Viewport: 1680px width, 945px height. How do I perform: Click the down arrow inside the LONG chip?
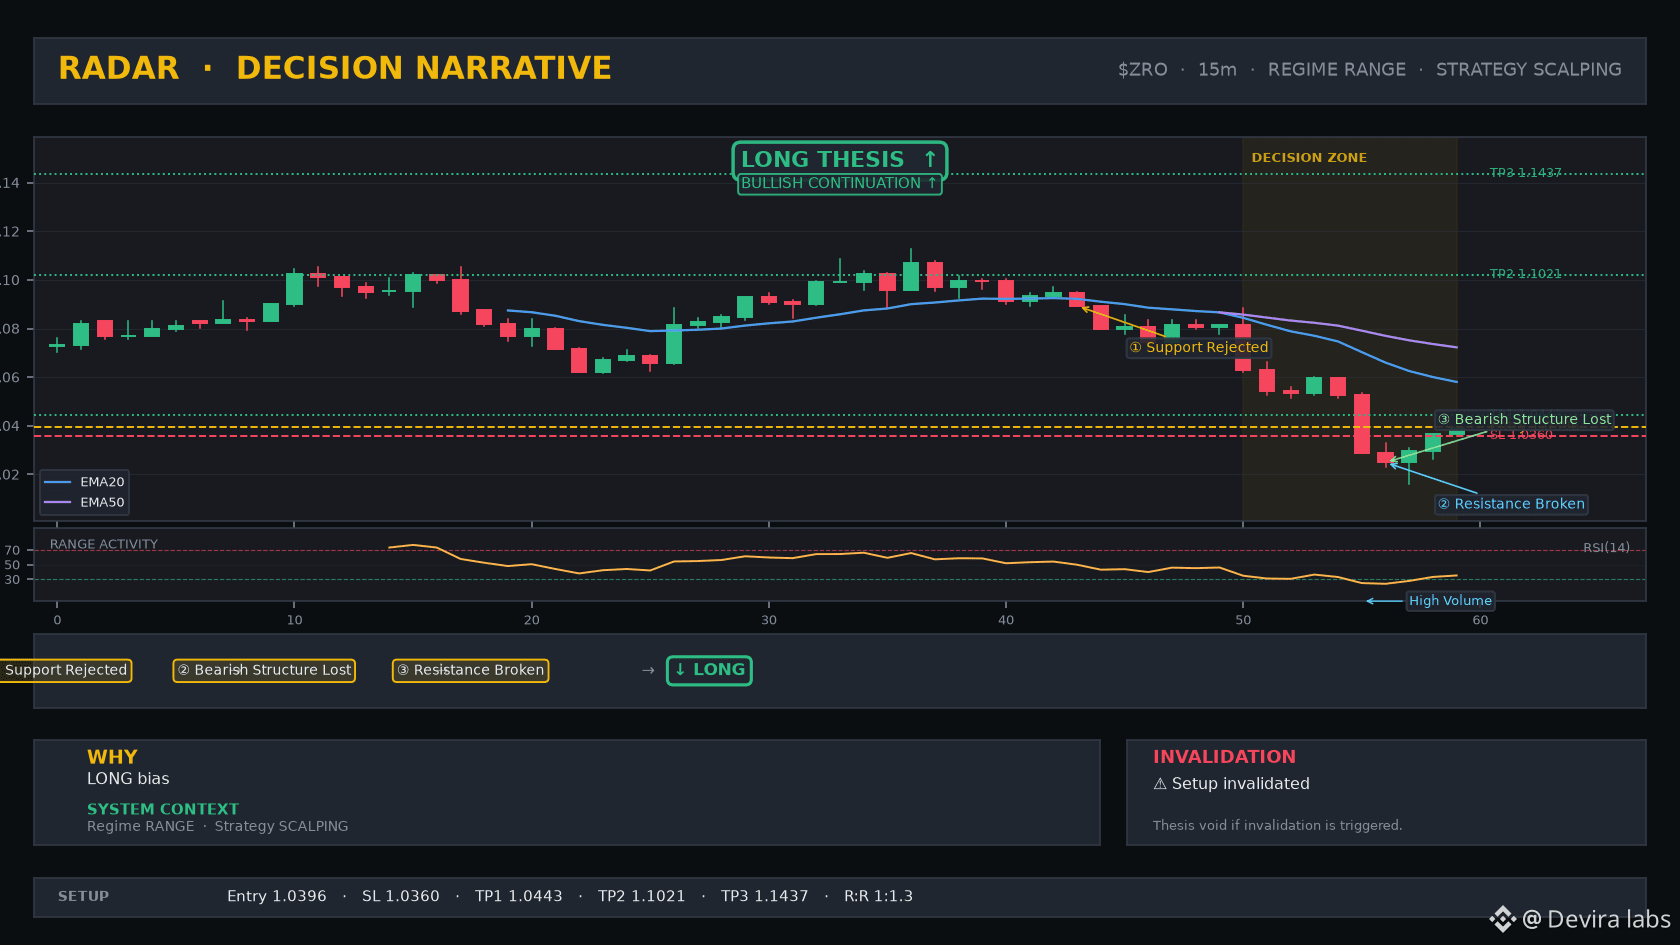[680, 669]
